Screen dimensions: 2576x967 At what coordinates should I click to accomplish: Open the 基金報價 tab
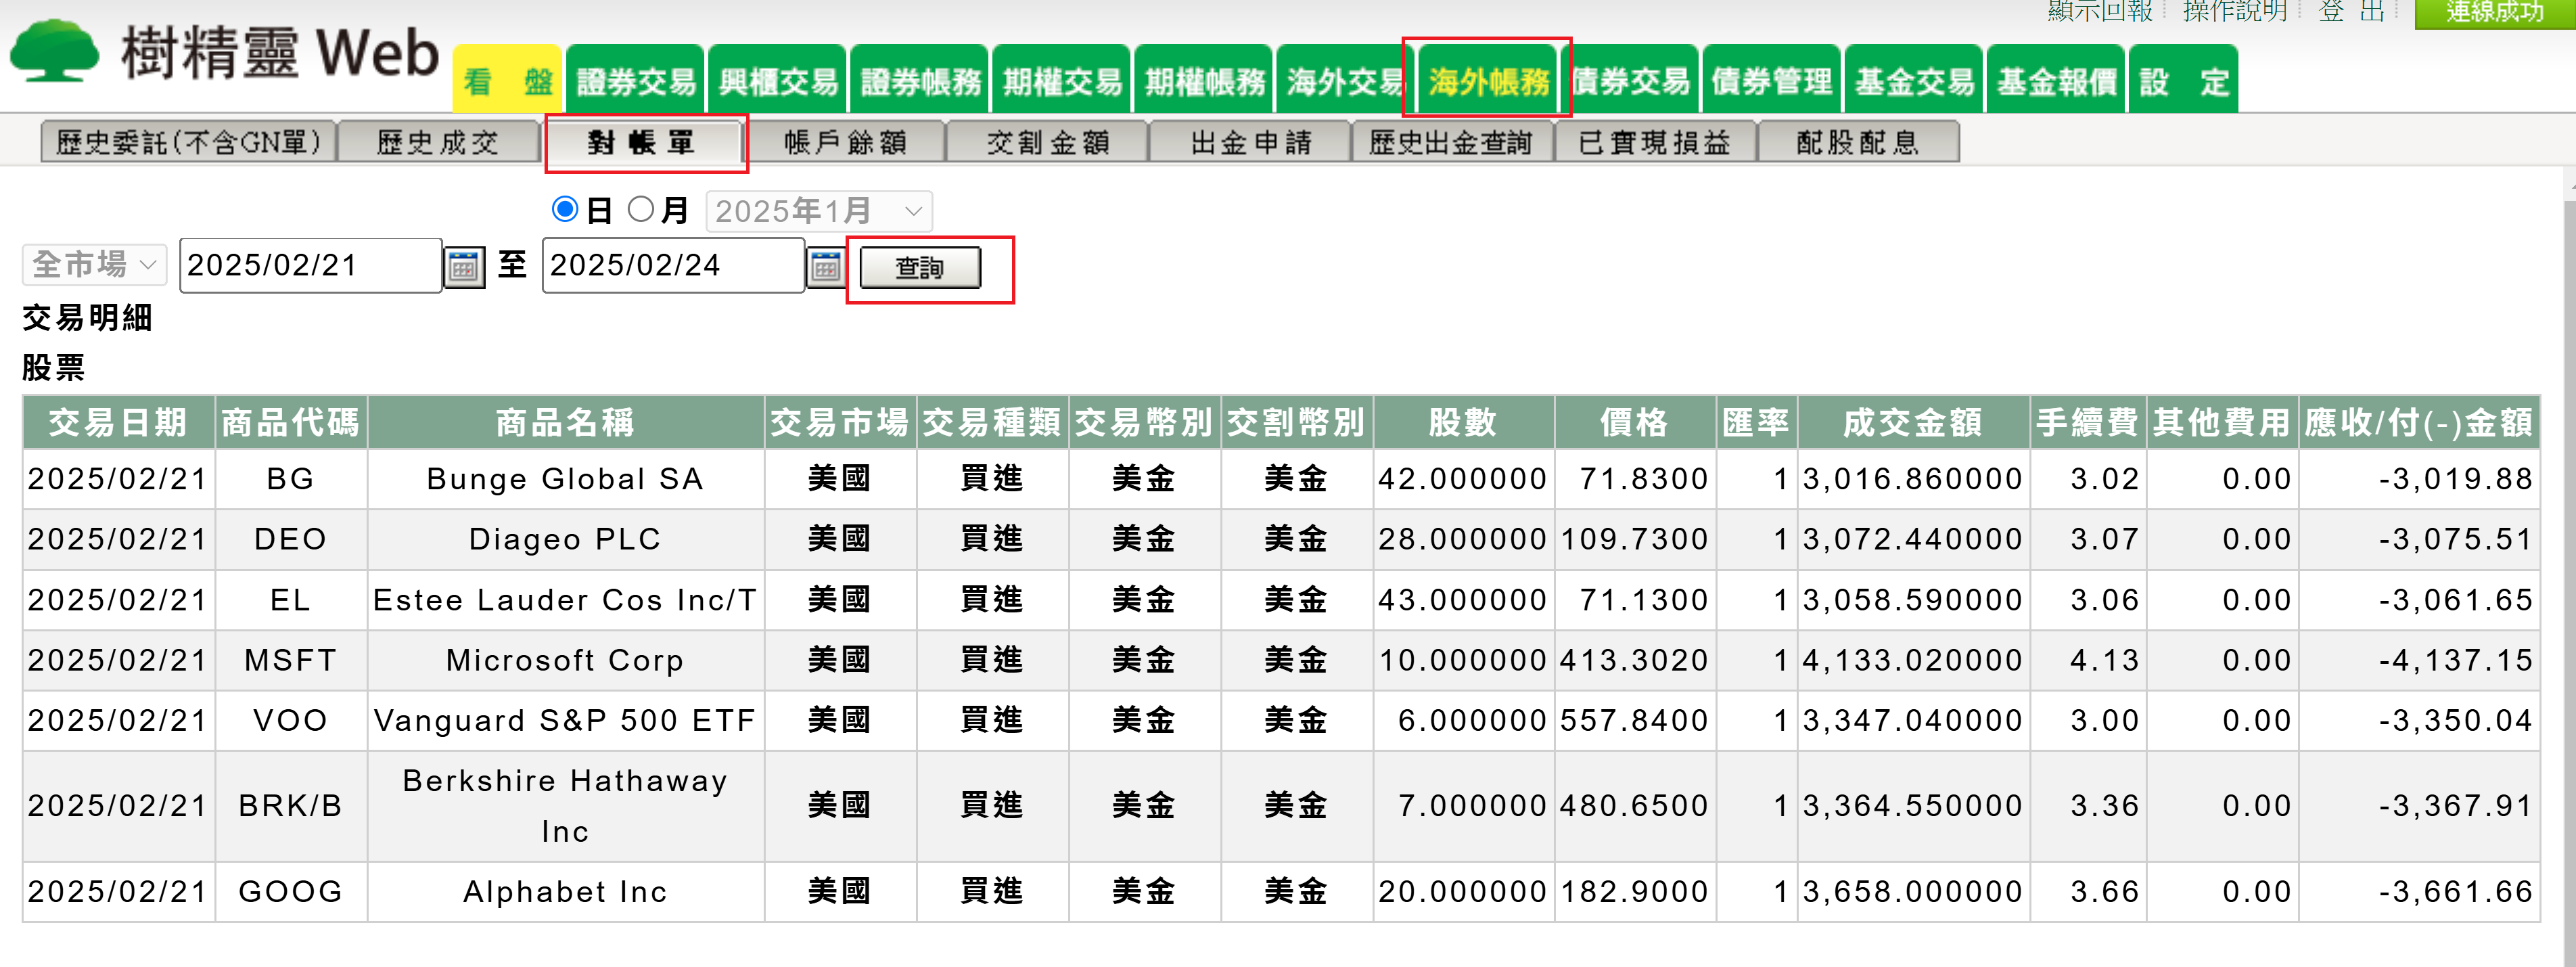[x=2056, y=80]
